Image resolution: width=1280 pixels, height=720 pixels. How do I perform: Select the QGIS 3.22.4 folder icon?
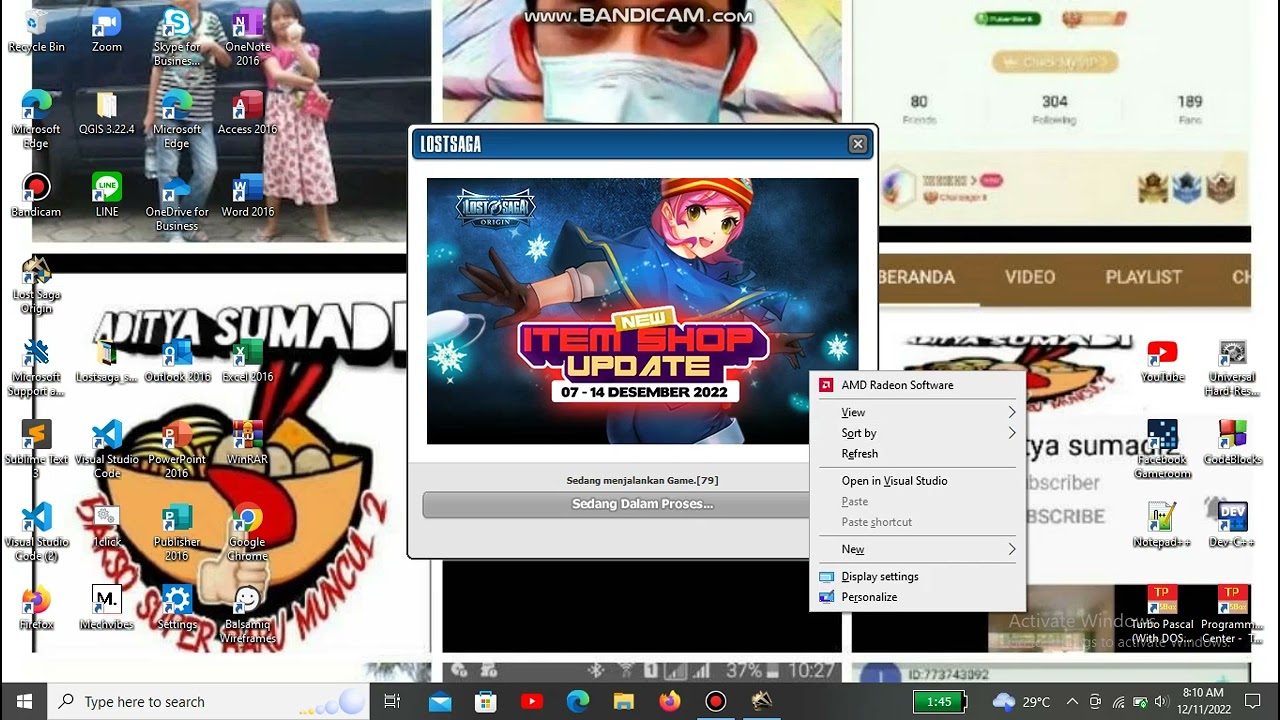[107, 113]
